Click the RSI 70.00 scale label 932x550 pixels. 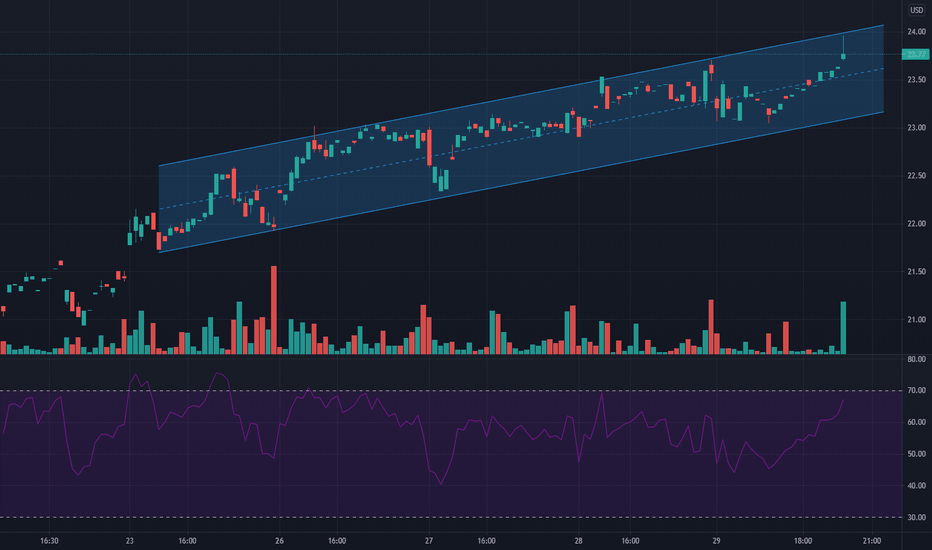pyautogui.click(x=915, y=391)
